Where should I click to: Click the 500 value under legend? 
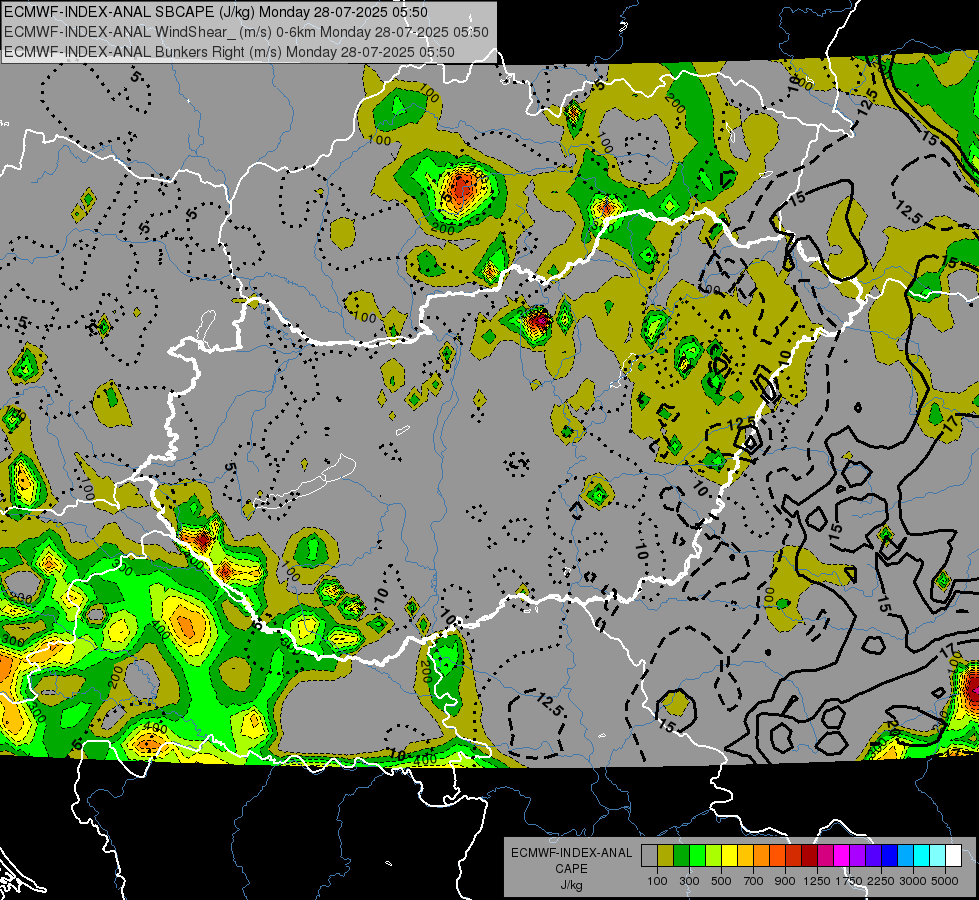(x=721, y=881)
